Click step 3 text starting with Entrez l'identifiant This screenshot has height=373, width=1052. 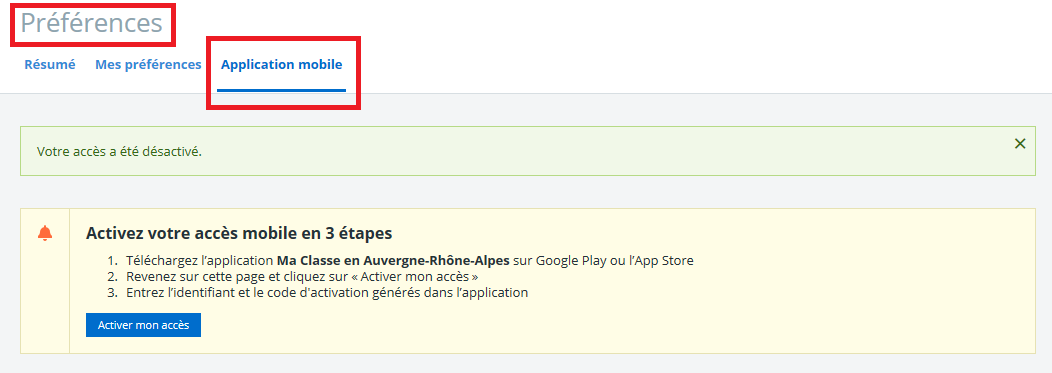click(x=327, y=292)
